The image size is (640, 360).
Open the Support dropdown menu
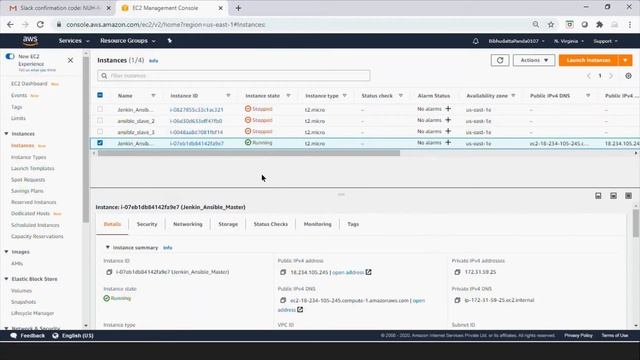tap(605, 41)
